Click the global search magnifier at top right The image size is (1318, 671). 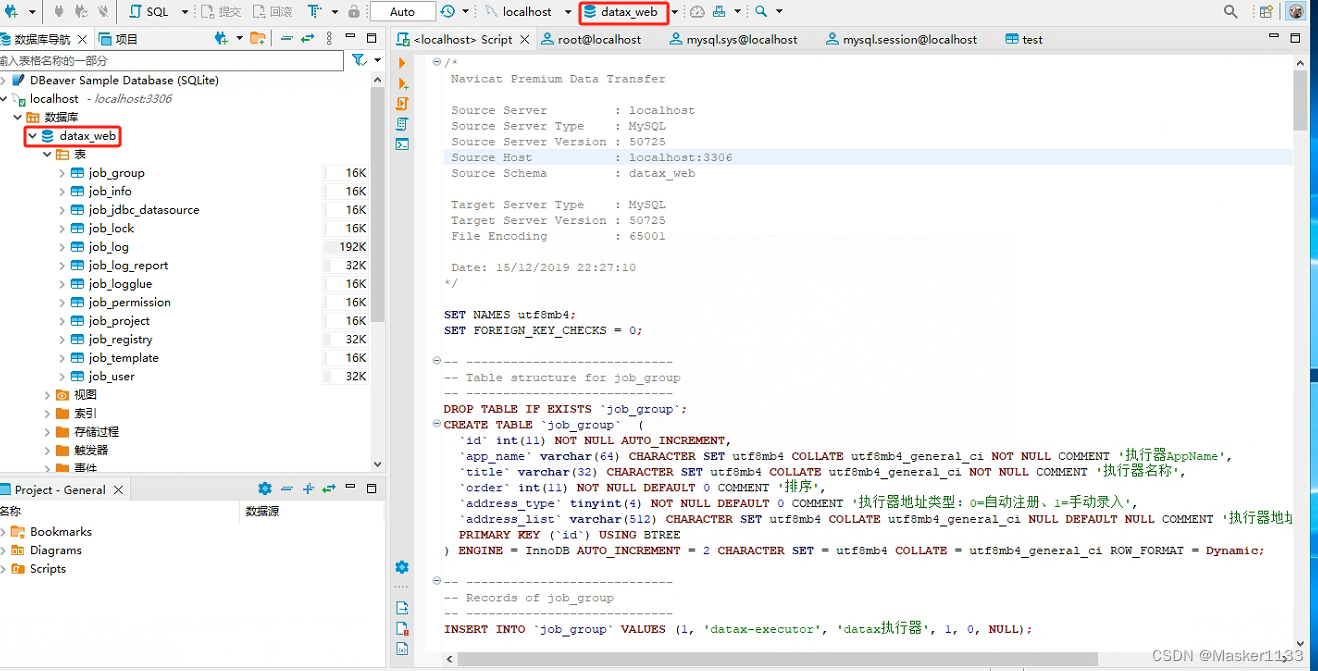pos(1231,11)
